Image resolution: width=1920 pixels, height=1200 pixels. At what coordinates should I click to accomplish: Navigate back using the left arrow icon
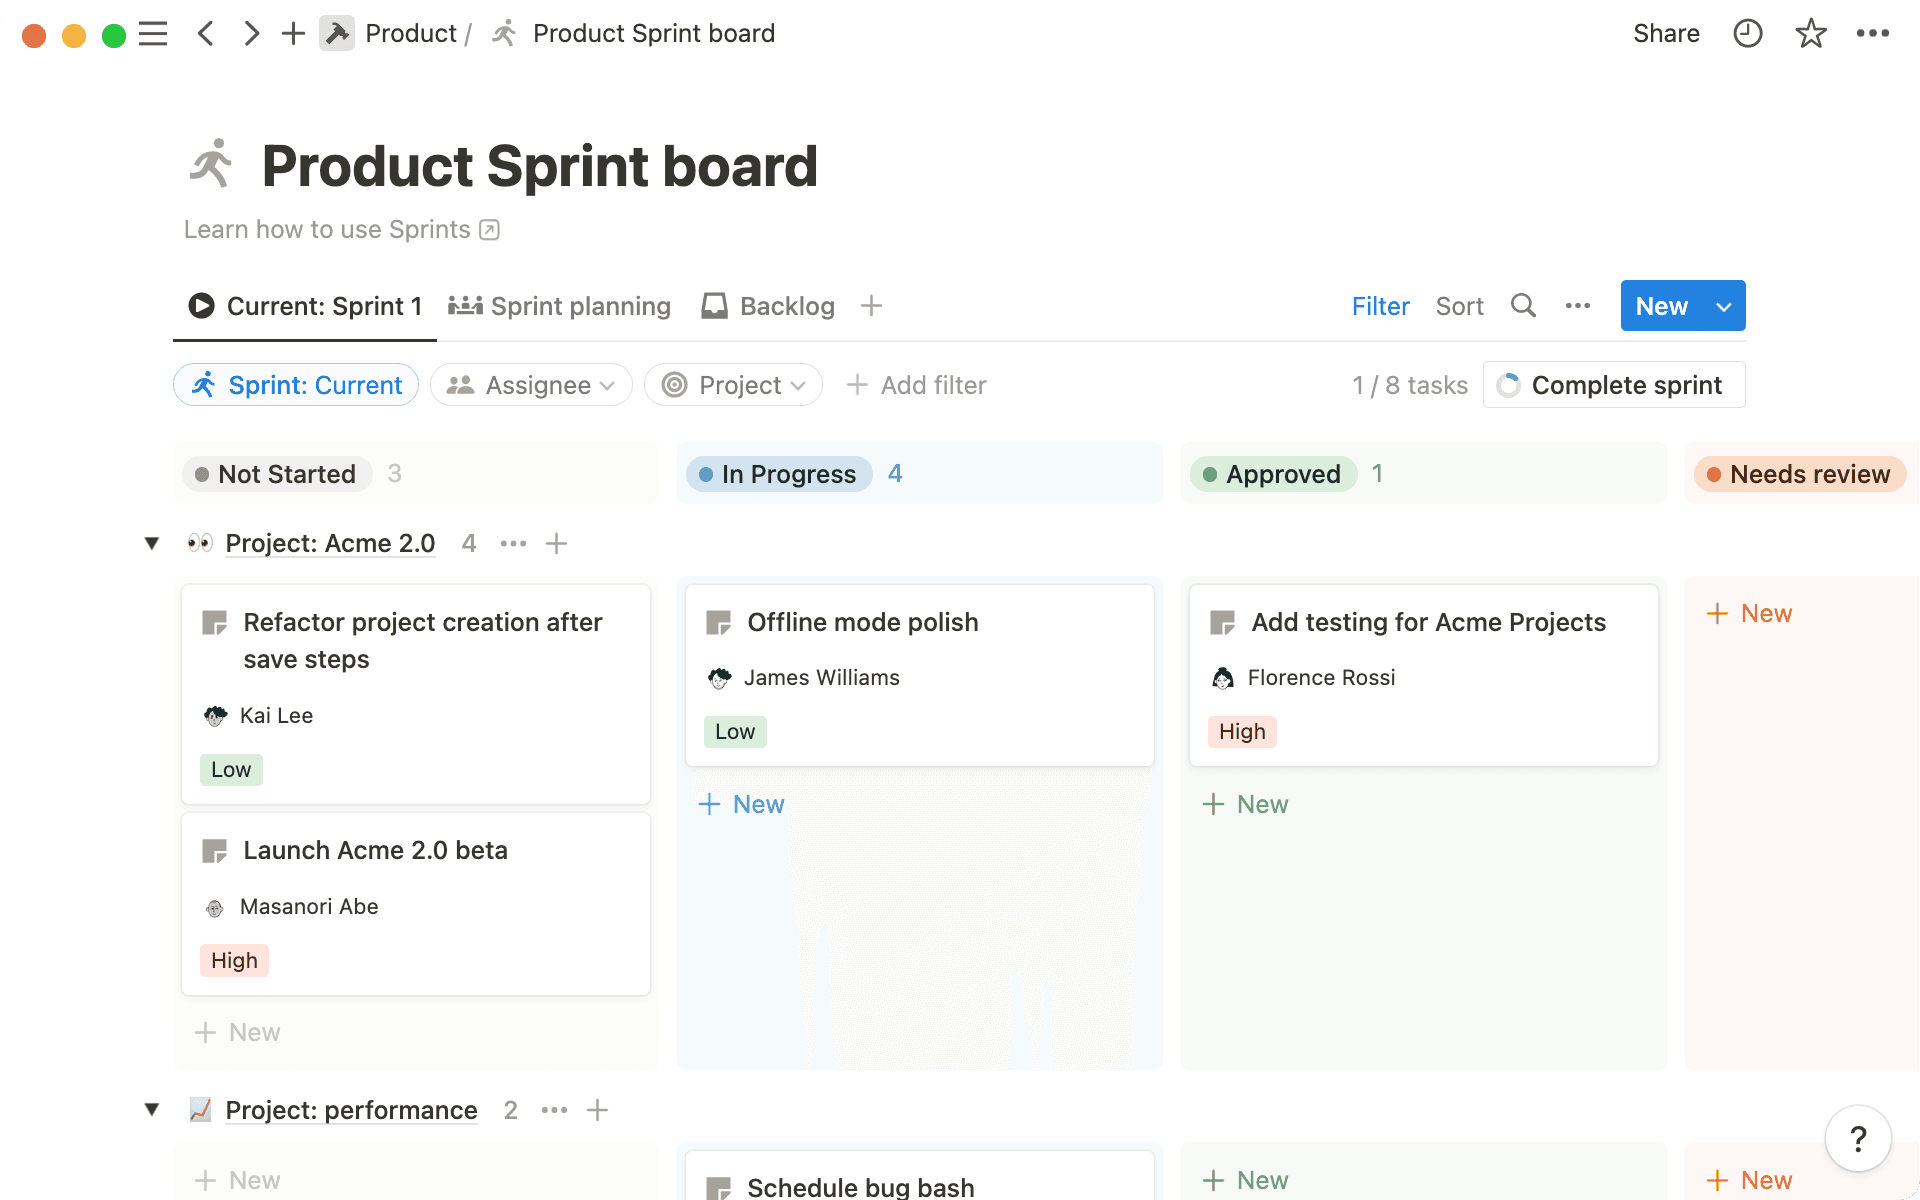206,33
